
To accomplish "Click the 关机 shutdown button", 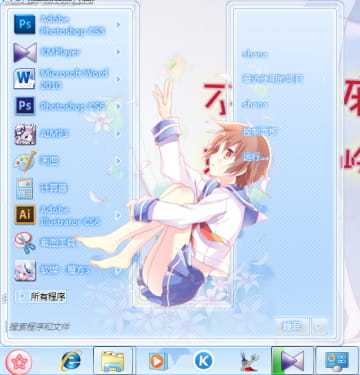I will [x=292, y=326].
